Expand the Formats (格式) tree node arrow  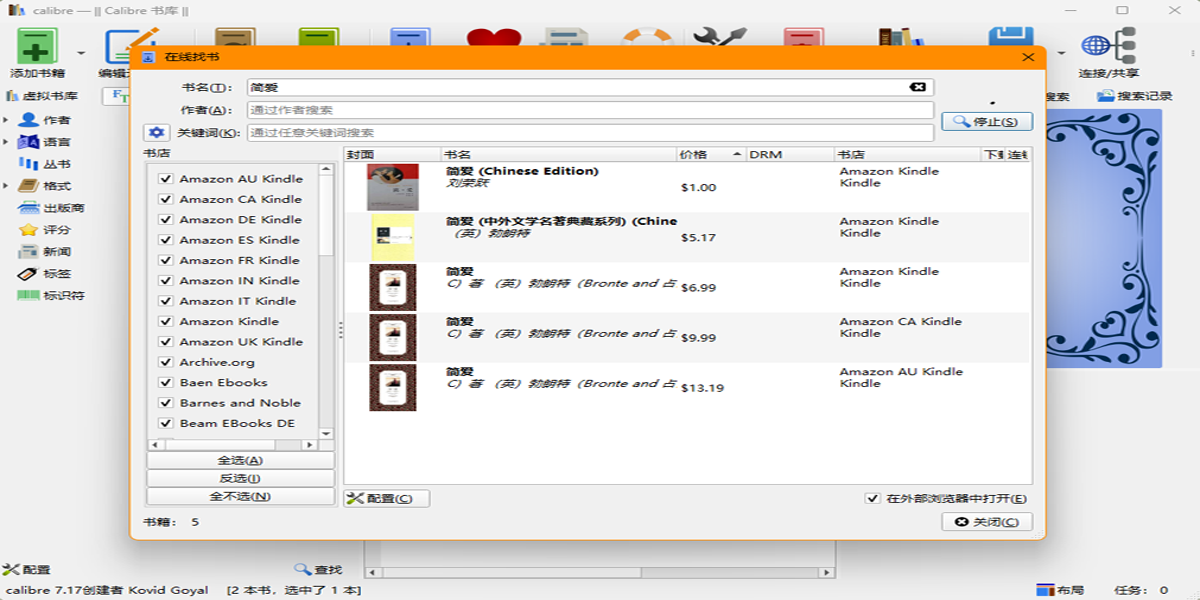pos(6,186)
